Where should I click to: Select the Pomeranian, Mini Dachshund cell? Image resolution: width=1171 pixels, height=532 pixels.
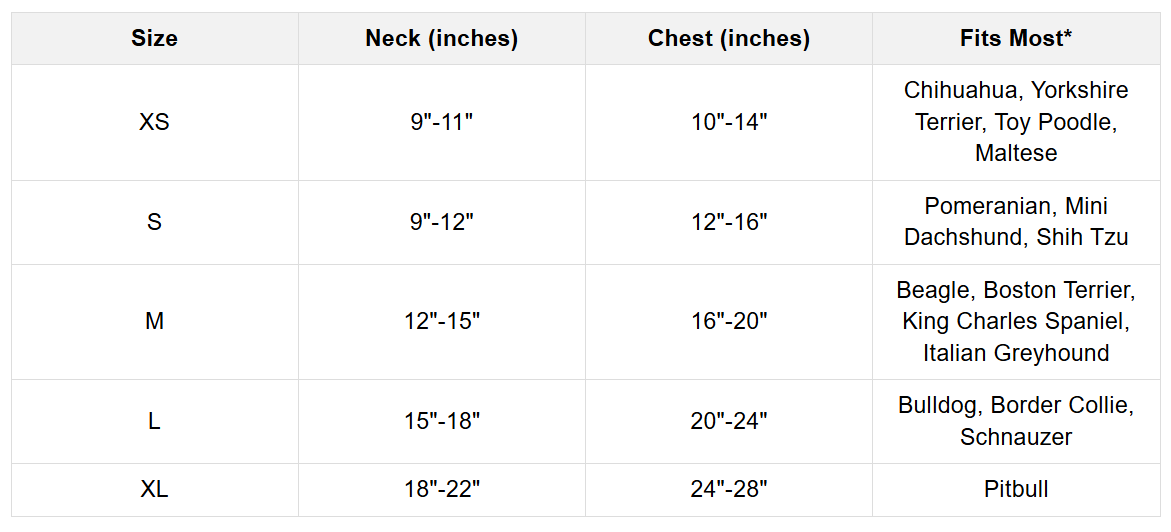click(x=1015, y=222)
